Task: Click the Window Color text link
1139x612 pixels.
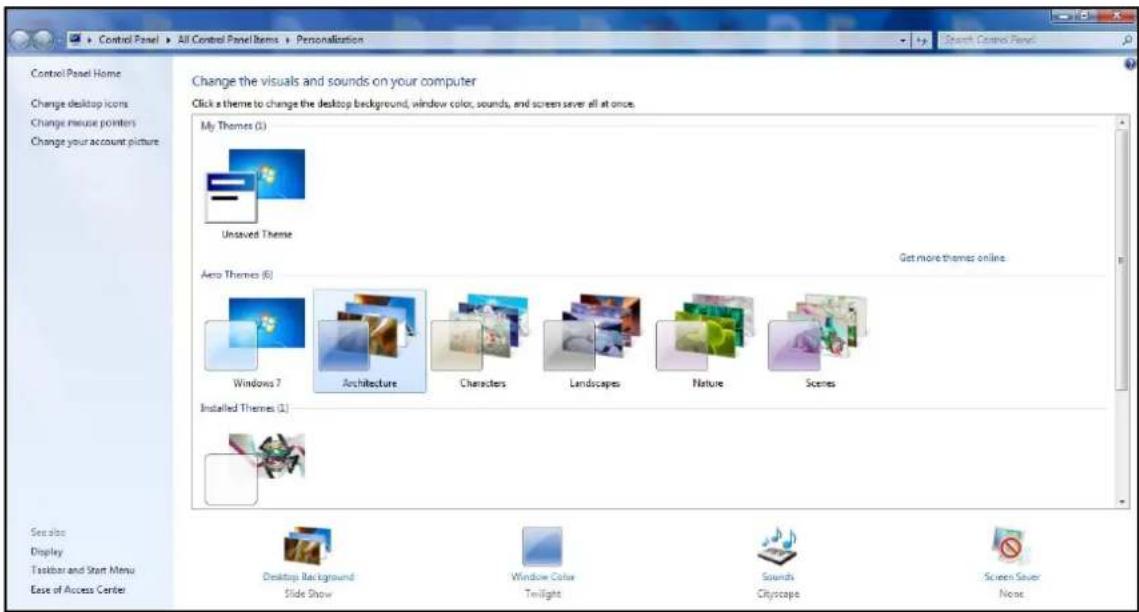Action: 543,577
